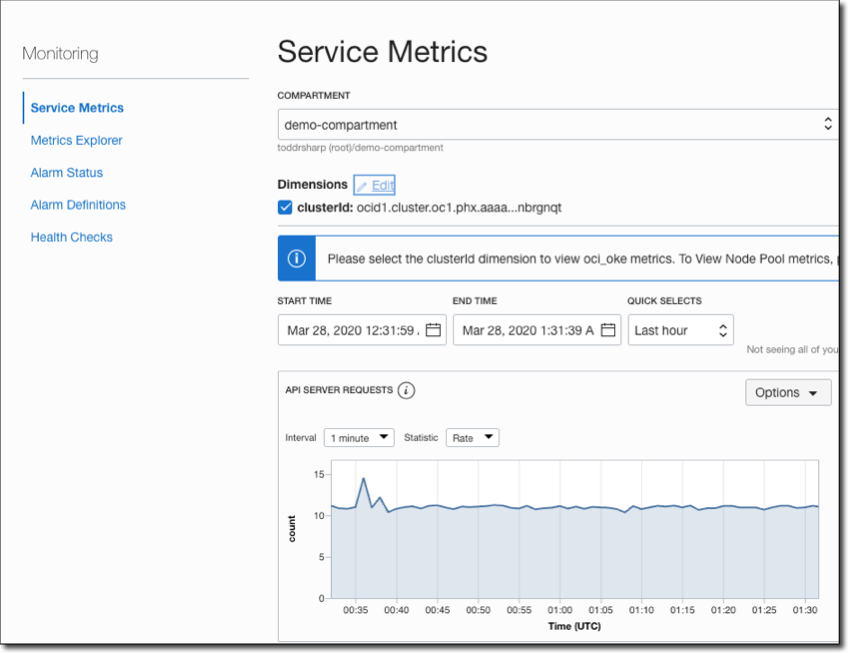The width and height of the screenshot is (848, 653).
Task: Click the Start Time date field
Action: pos(352,330)
